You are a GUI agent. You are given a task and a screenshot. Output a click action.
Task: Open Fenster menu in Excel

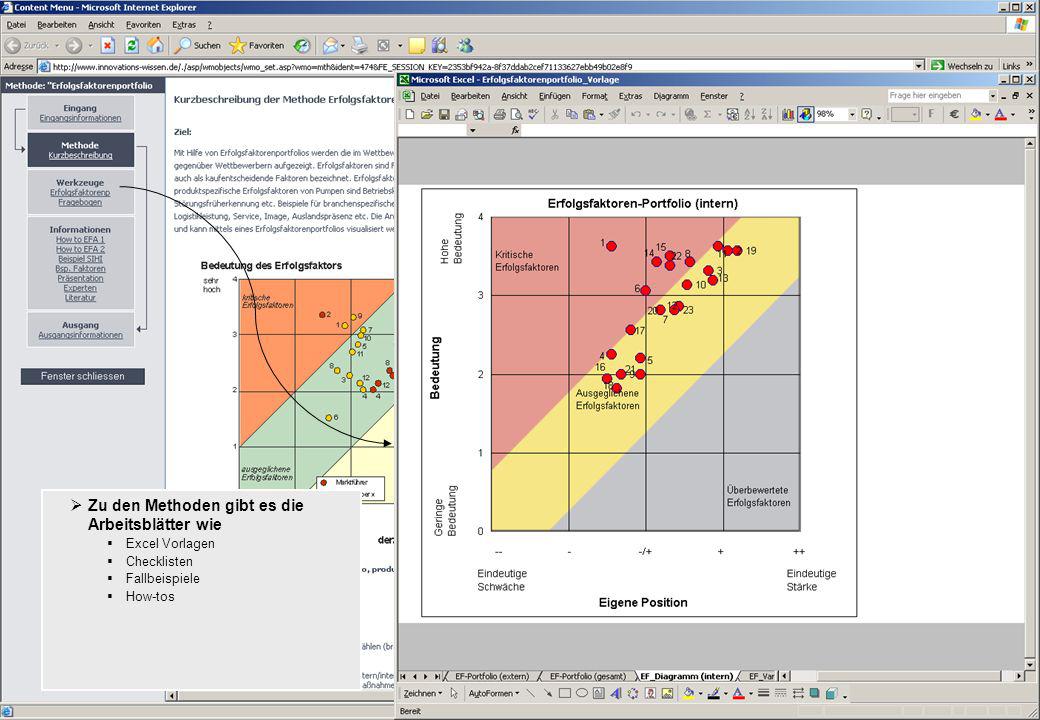pyautogui.click(x=714, y=95)
